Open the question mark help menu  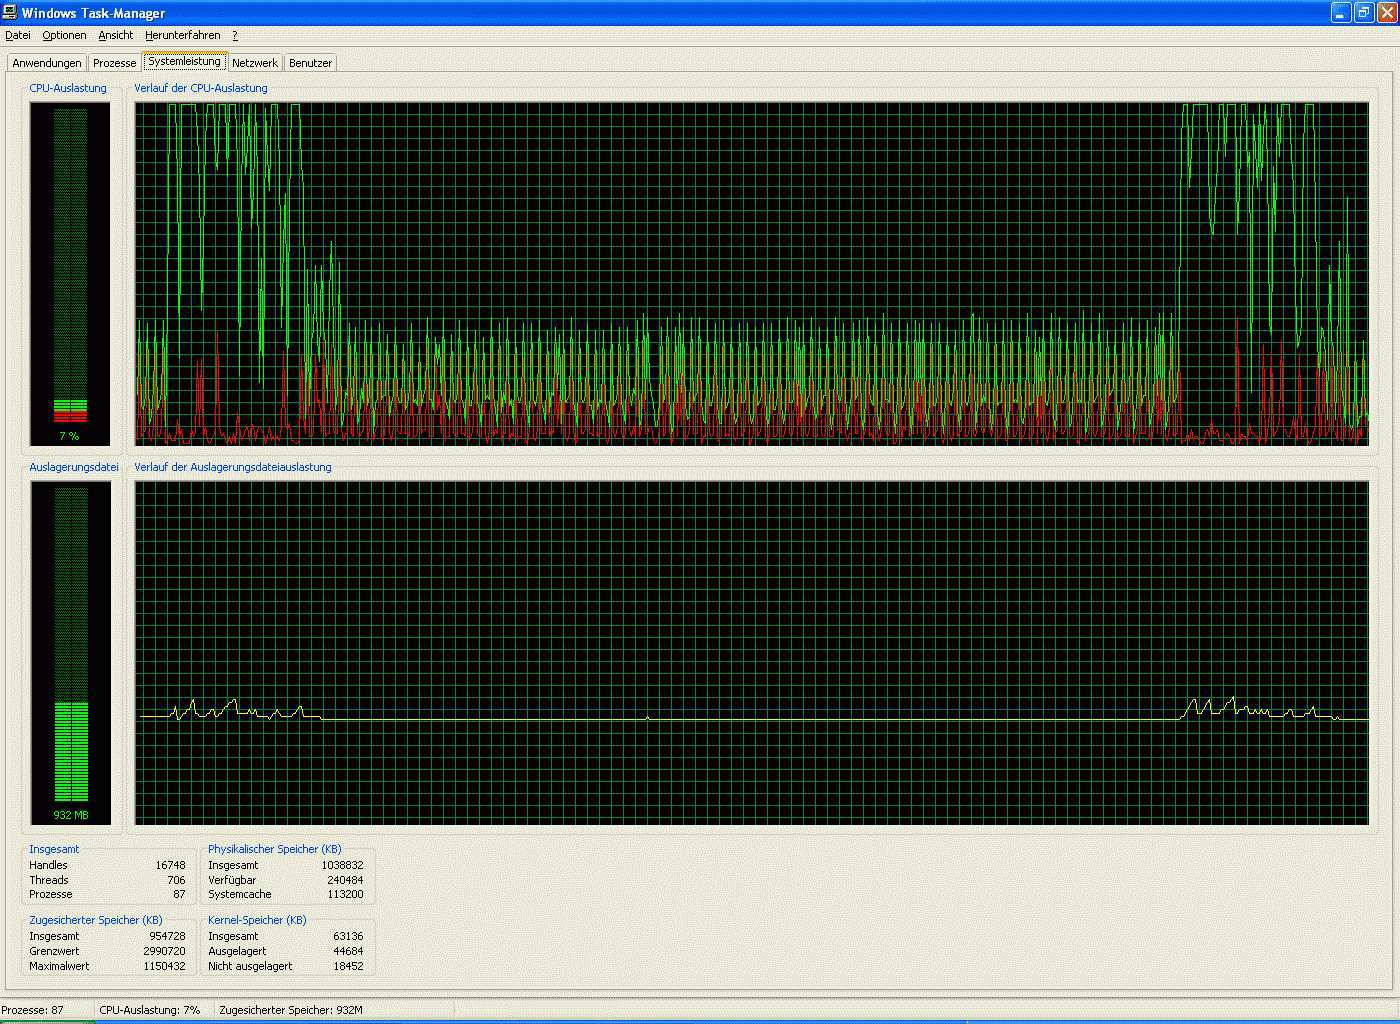click(235, 35)
